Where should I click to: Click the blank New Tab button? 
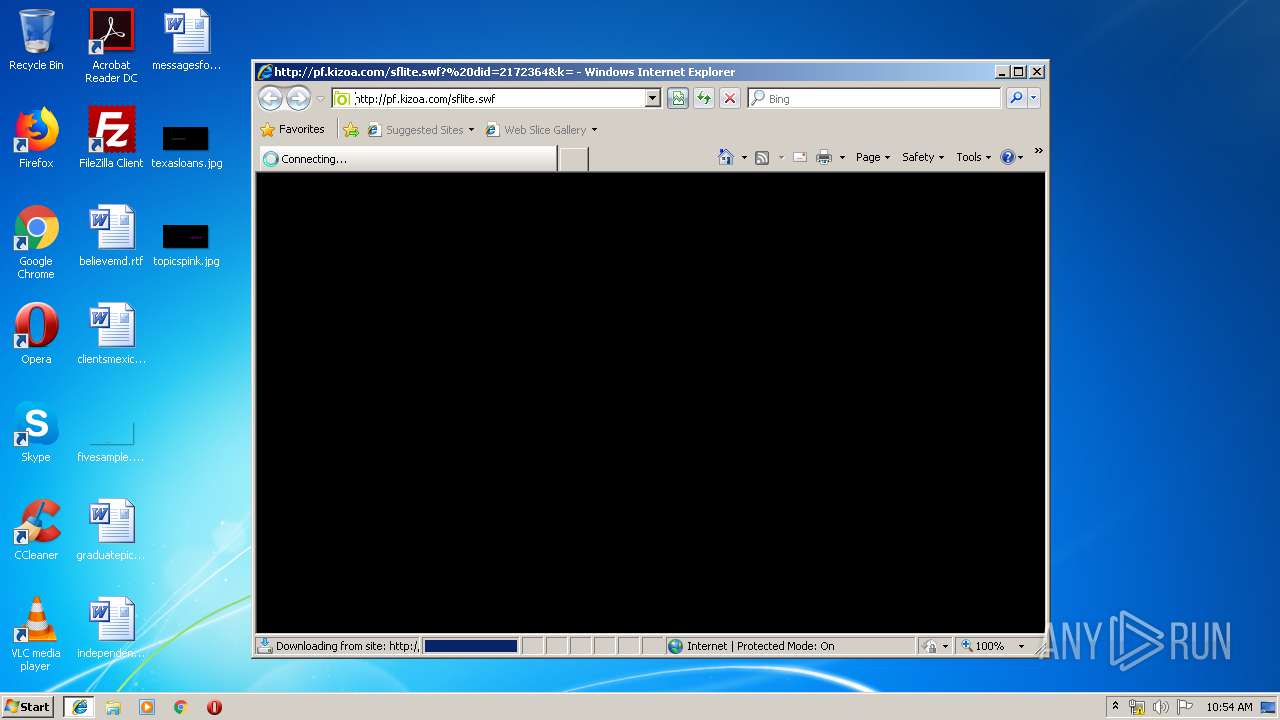pos(573,159)
